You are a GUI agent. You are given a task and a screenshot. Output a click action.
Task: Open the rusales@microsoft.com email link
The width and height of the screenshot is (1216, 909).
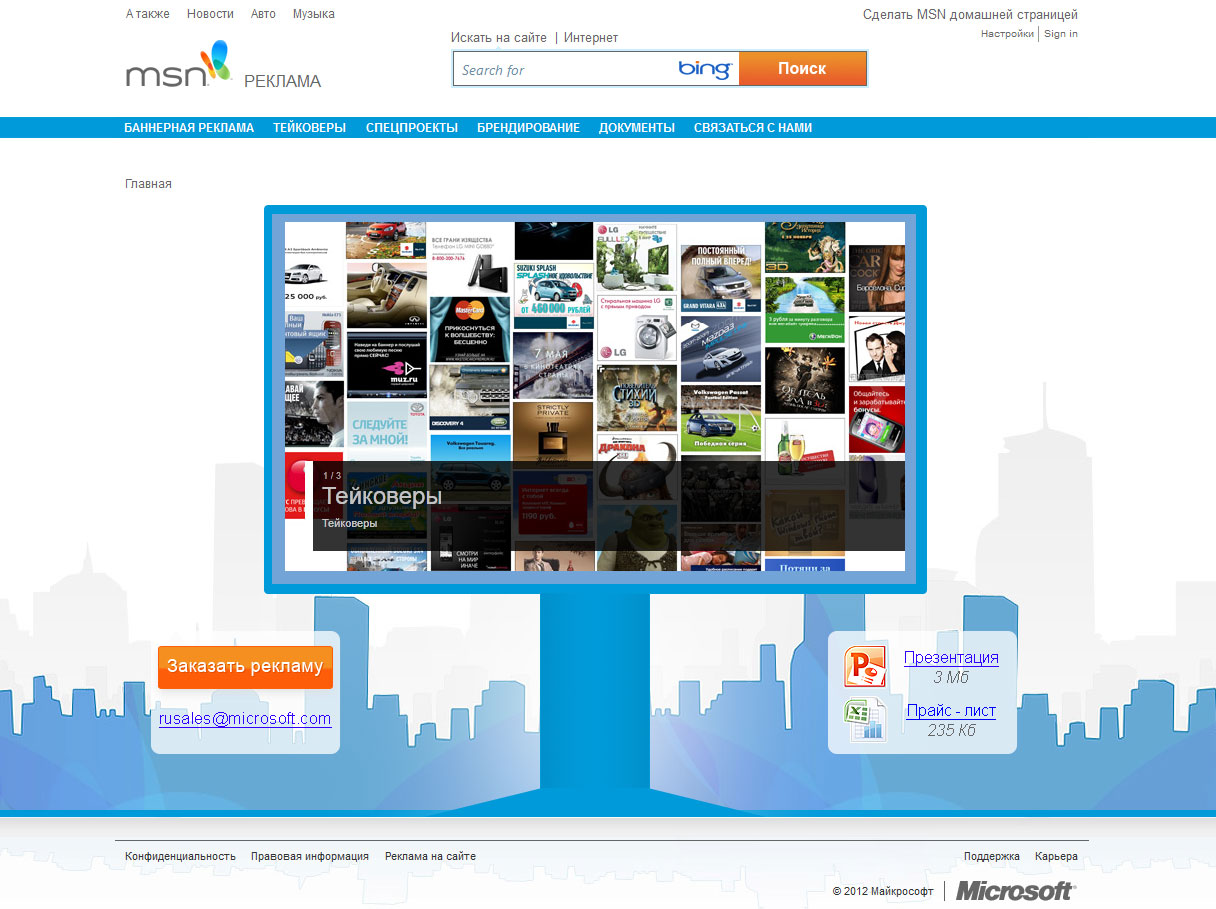tap(244, 716)
